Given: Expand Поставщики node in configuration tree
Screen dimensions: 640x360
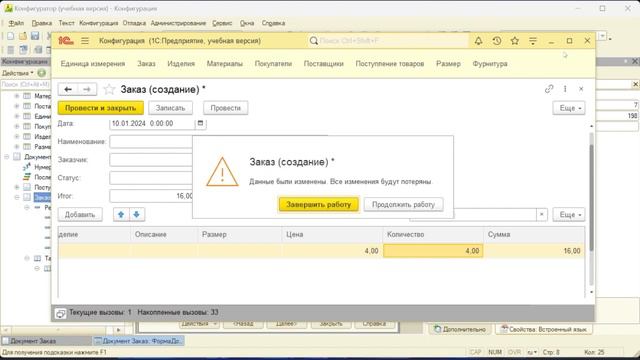Looking at the screenshot, I should (17, 106).
